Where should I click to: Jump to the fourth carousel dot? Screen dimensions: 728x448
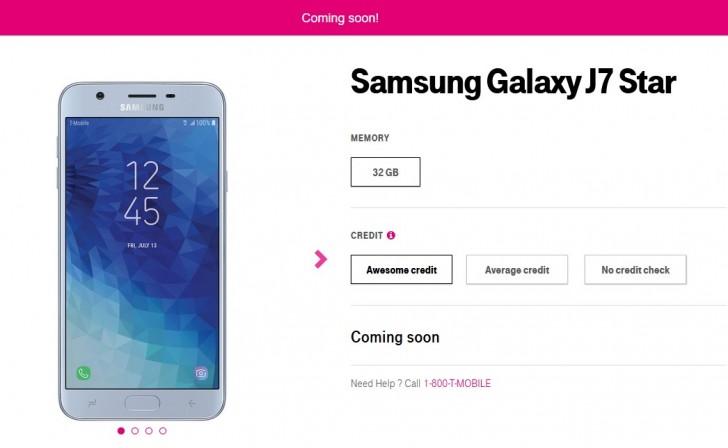coord(162,431)
